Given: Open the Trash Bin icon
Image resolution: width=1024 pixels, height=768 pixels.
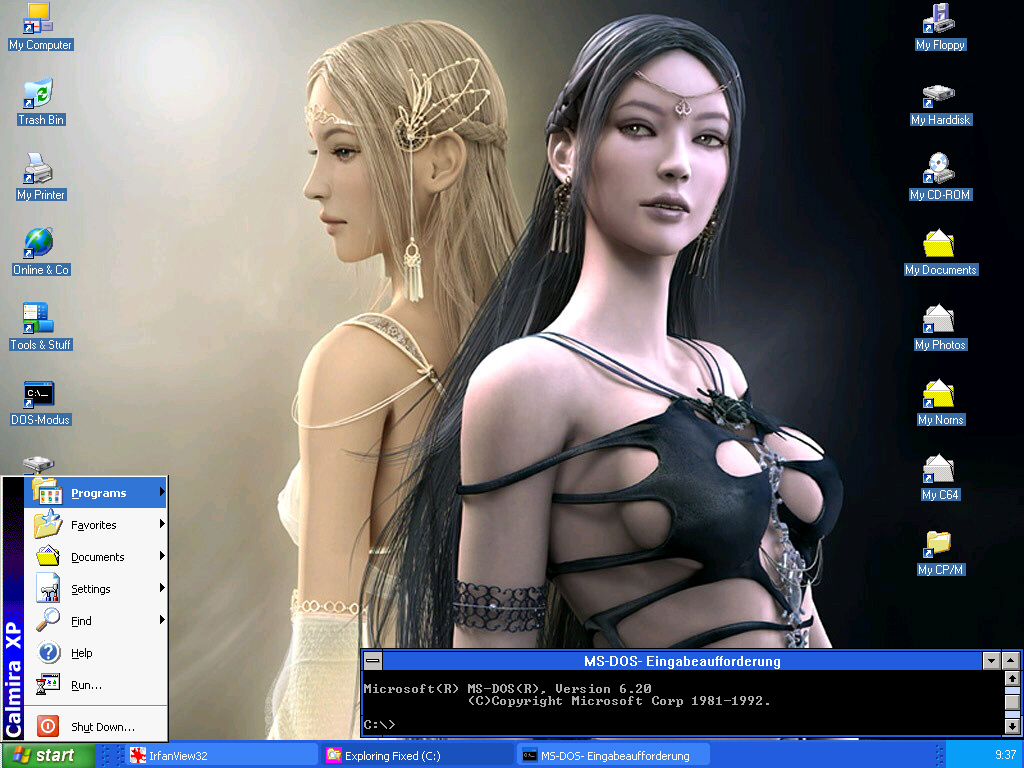Looking at the screenshot, I should (x=40, y=96).
